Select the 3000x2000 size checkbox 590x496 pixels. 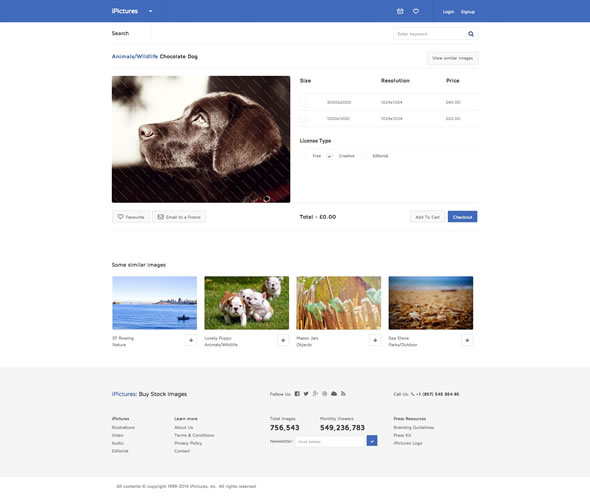(303, 102)
